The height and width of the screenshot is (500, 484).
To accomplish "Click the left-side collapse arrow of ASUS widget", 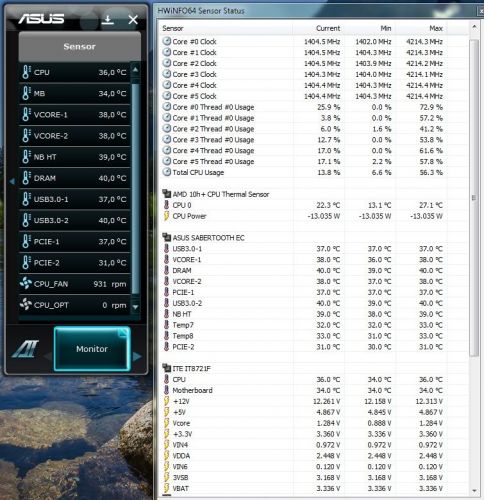I will point(12,181).
